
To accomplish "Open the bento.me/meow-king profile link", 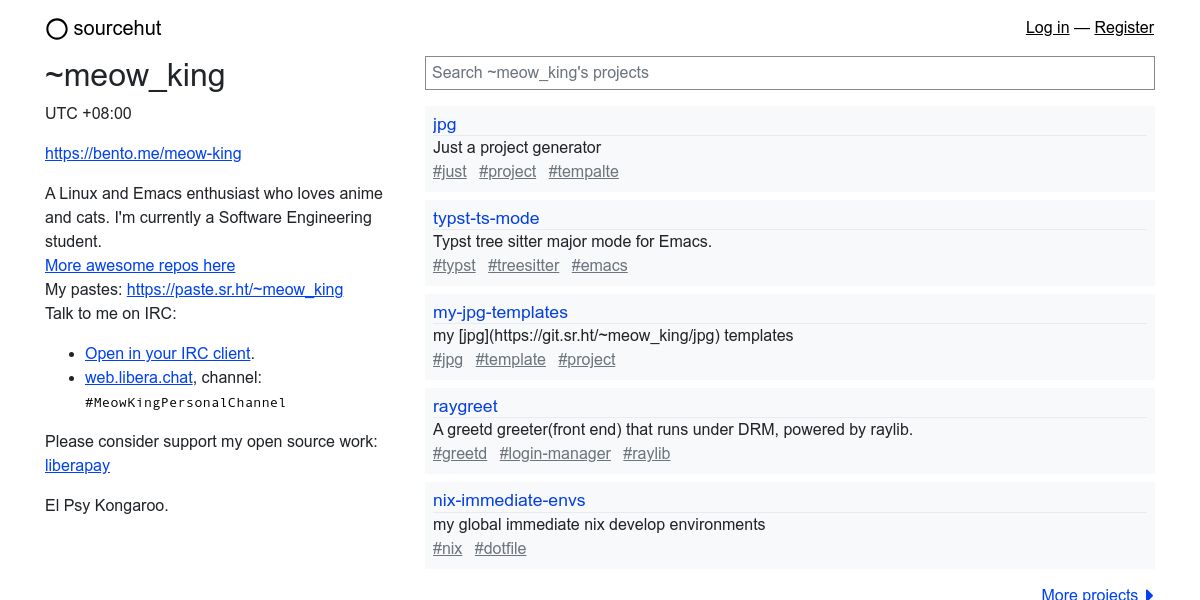I will click(143, 153).
